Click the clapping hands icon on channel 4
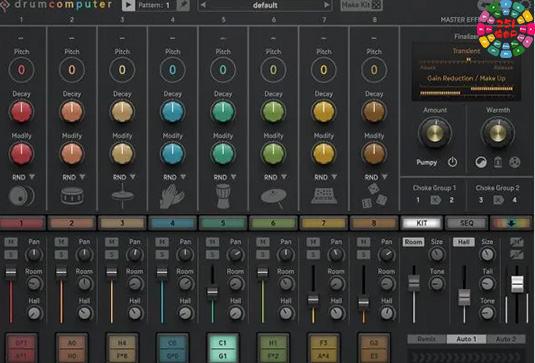The image size is (535, 363). tap(172, 196)
